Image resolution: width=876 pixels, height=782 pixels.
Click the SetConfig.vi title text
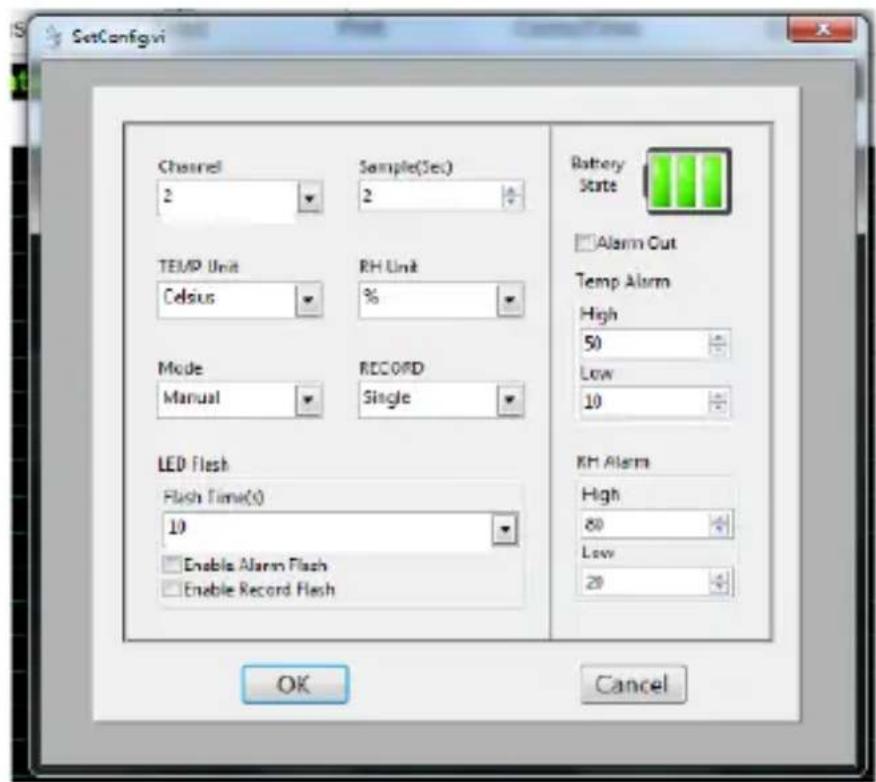[x=118, y=37]
